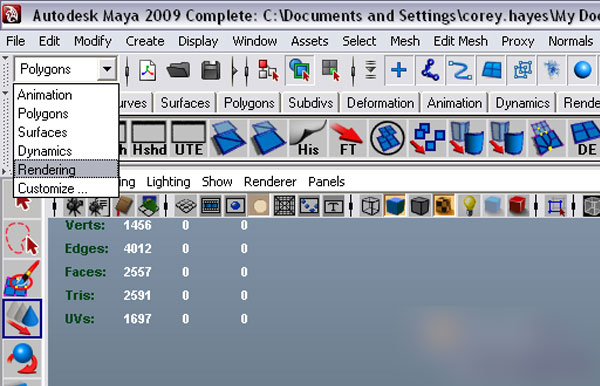The height and width of the screenshot is (386, 600).
Task: Select the Move tool with cone icon
Action: pyautogui.click(x=22, y=319)
